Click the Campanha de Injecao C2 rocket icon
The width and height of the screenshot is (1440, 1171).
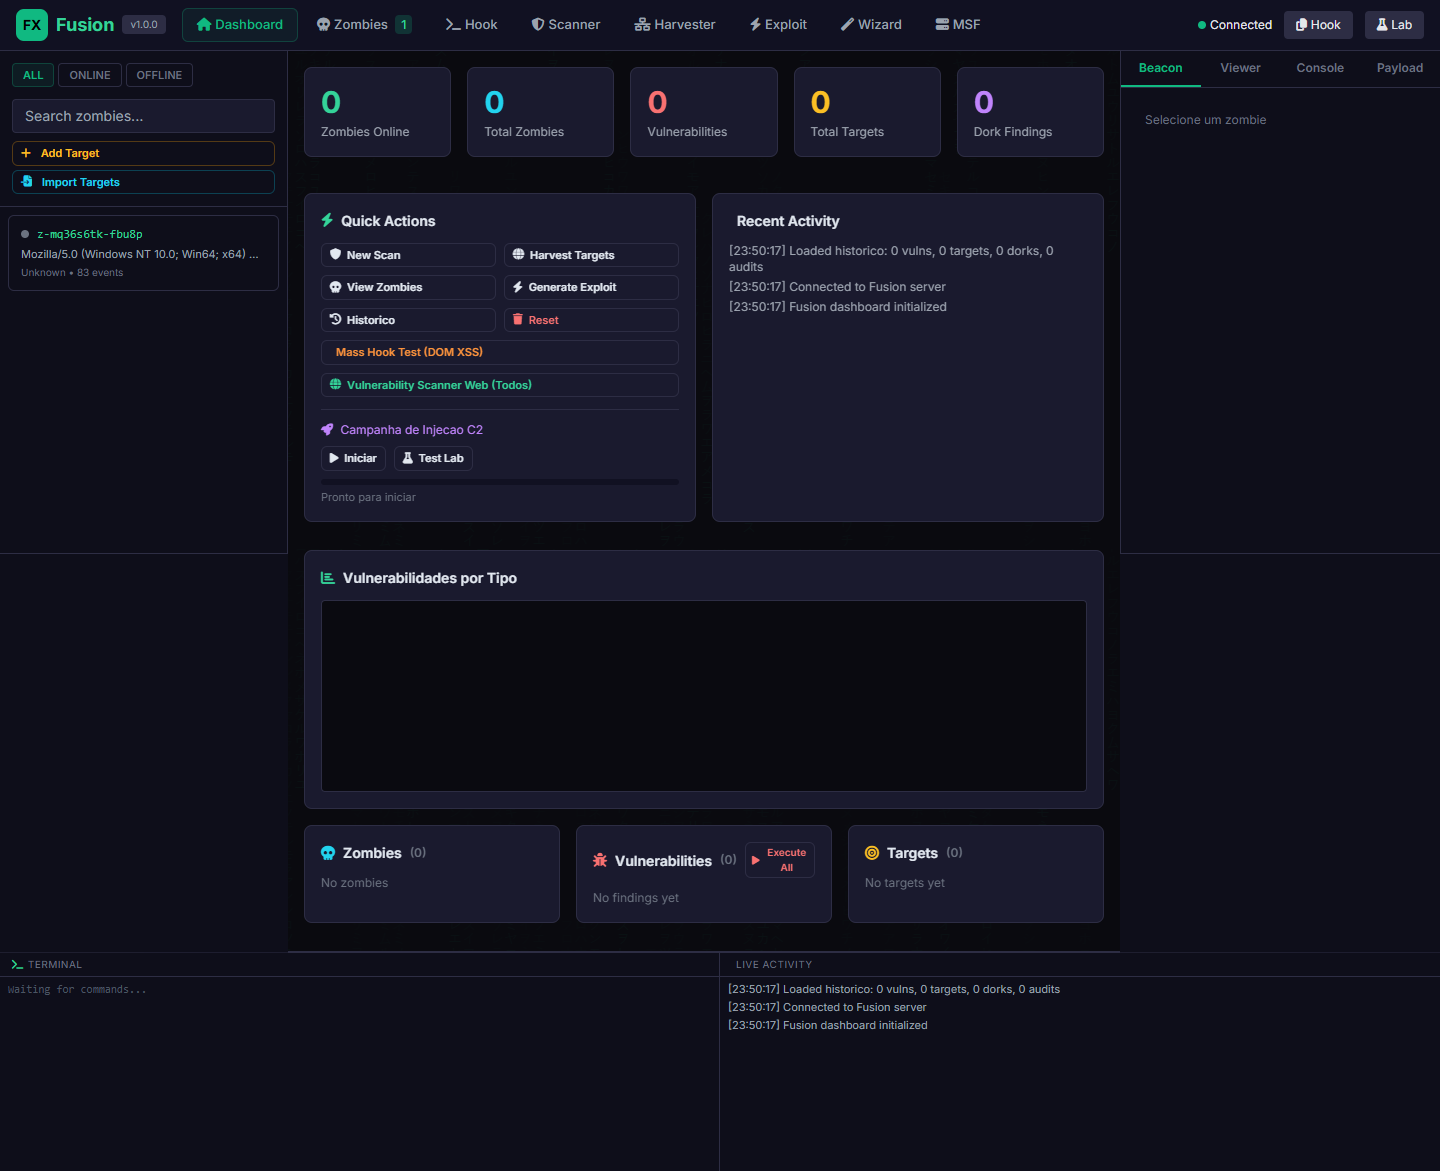pyautogui.click(x=327, y=430)
